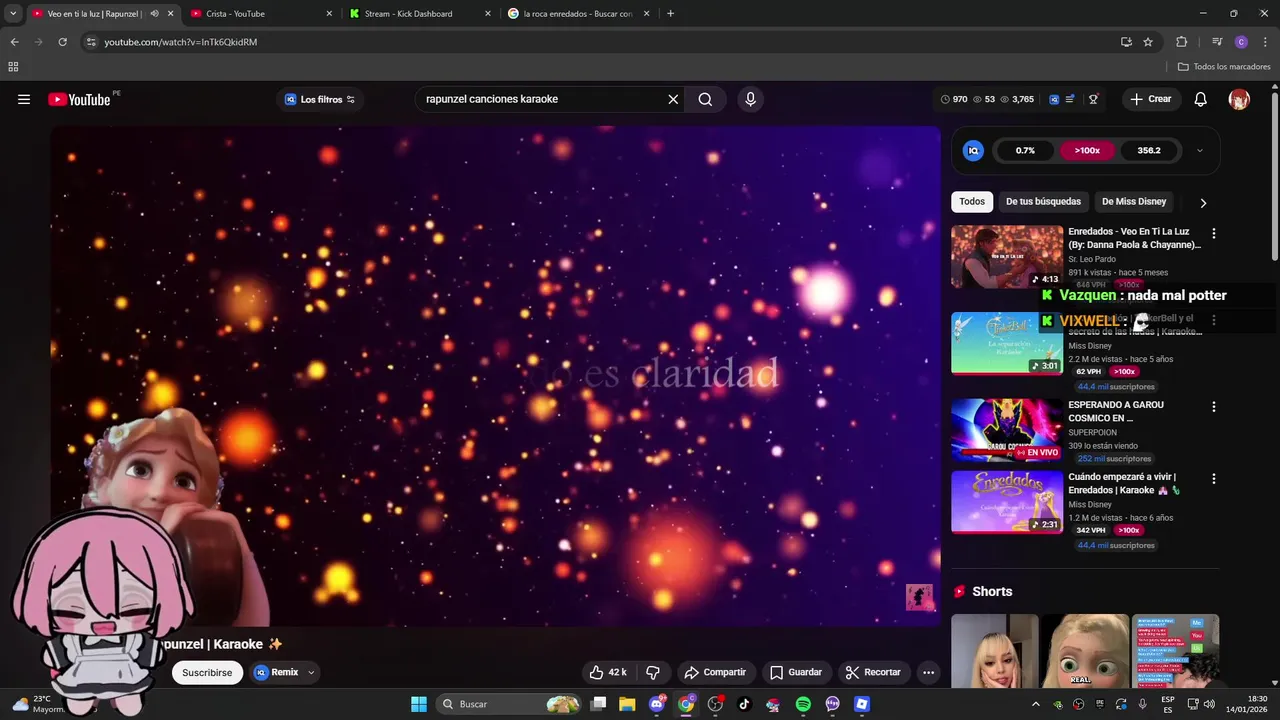Run search with the magnifier button

(x=705, y=99)
